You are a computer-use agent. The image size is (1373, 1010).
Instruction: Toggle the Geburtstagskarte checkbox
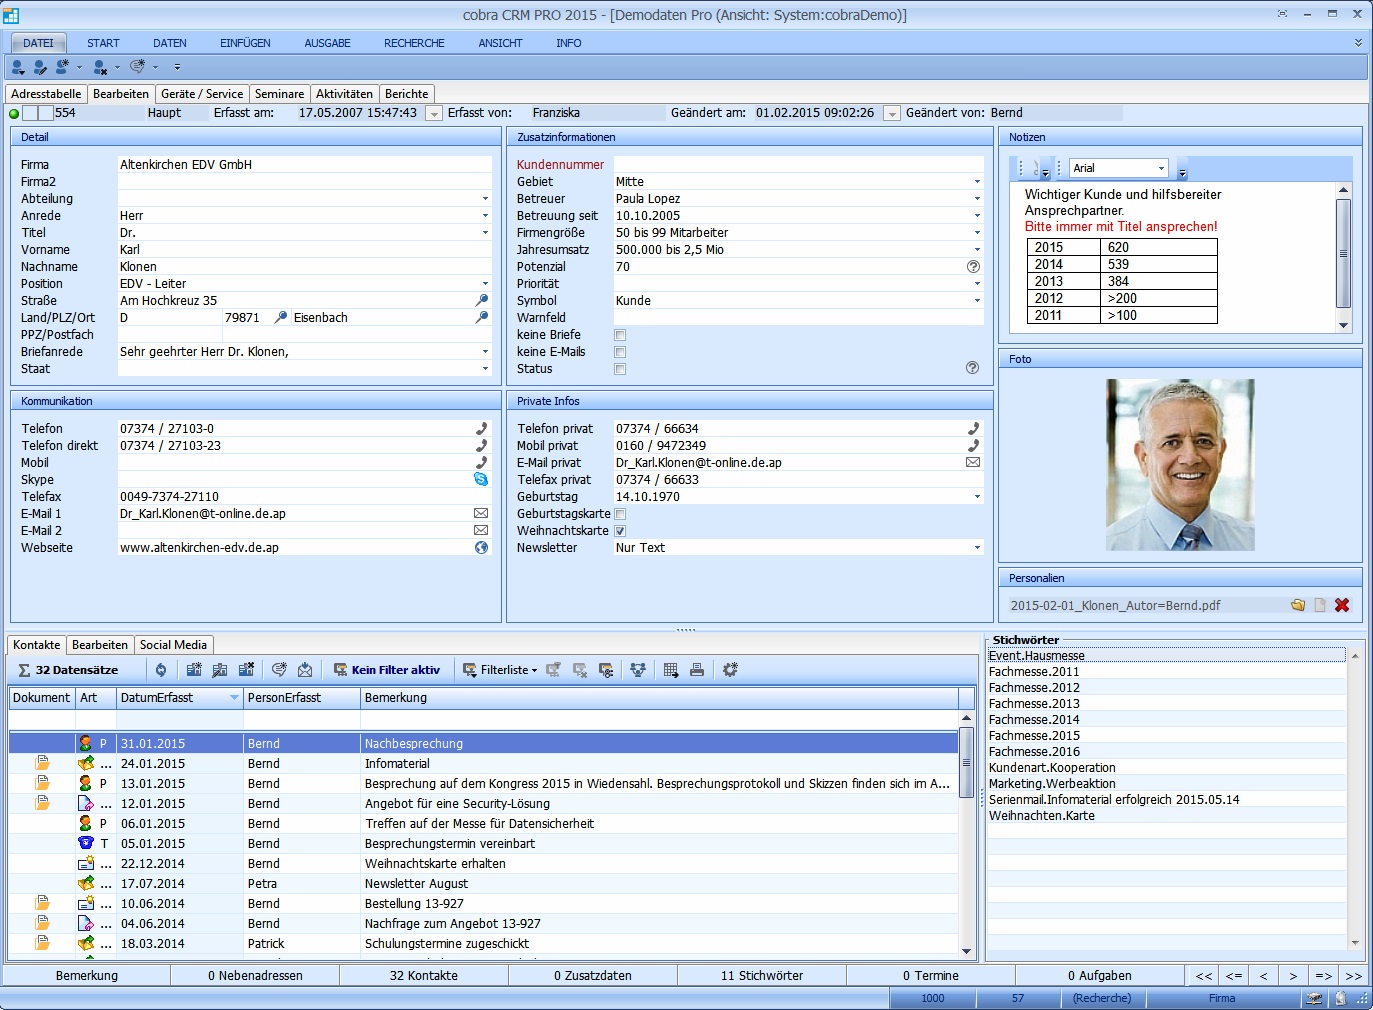[620, 514]
